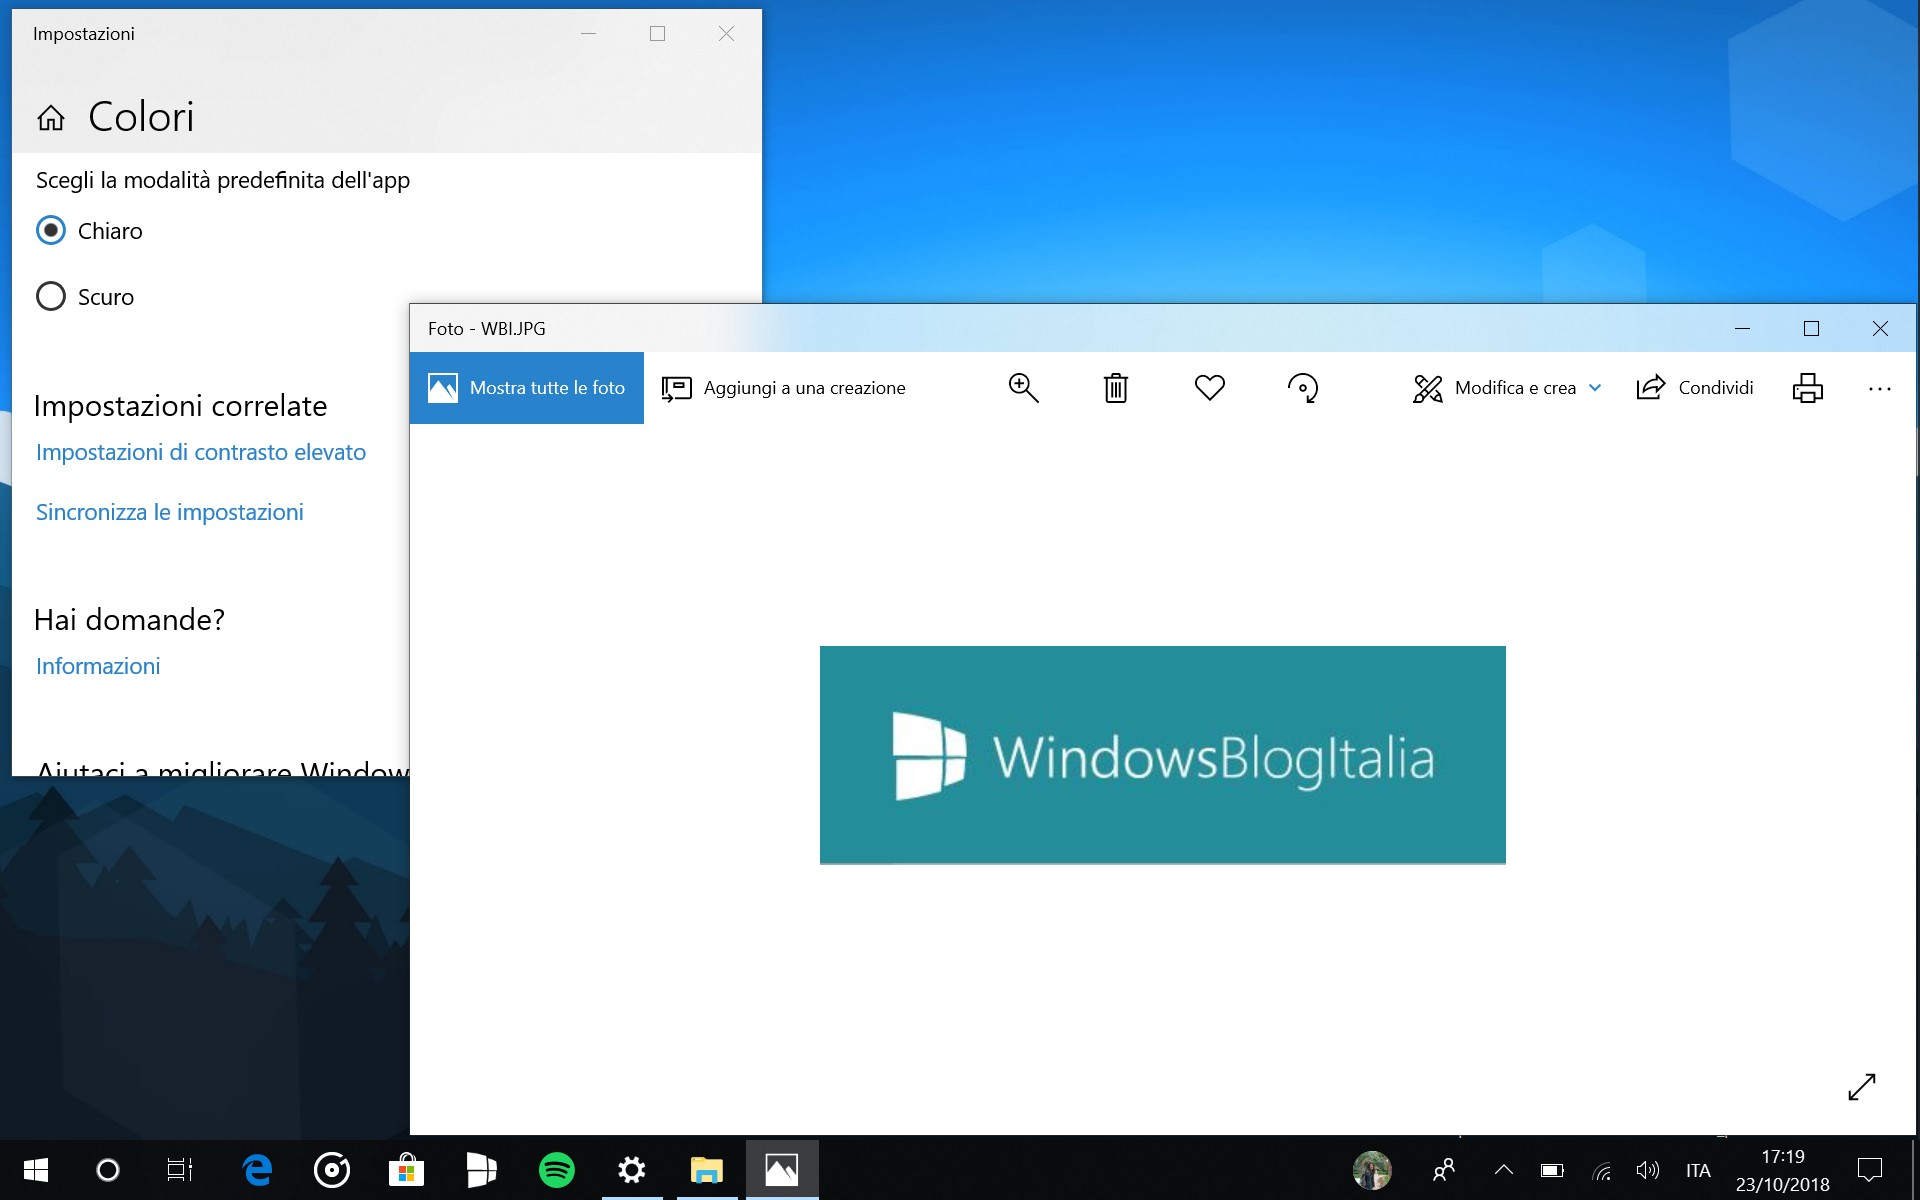The image size is (1920, 1200).
Task: Open the volume speaker control
Action: (x=1648, y=1170)
